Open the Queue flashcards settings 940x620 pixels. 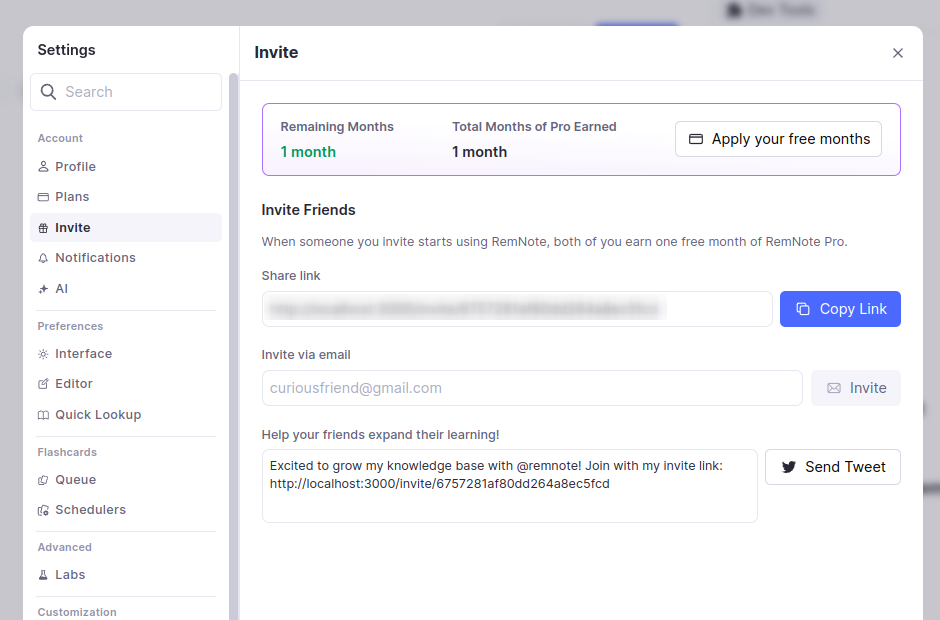[x=75, y=480]
